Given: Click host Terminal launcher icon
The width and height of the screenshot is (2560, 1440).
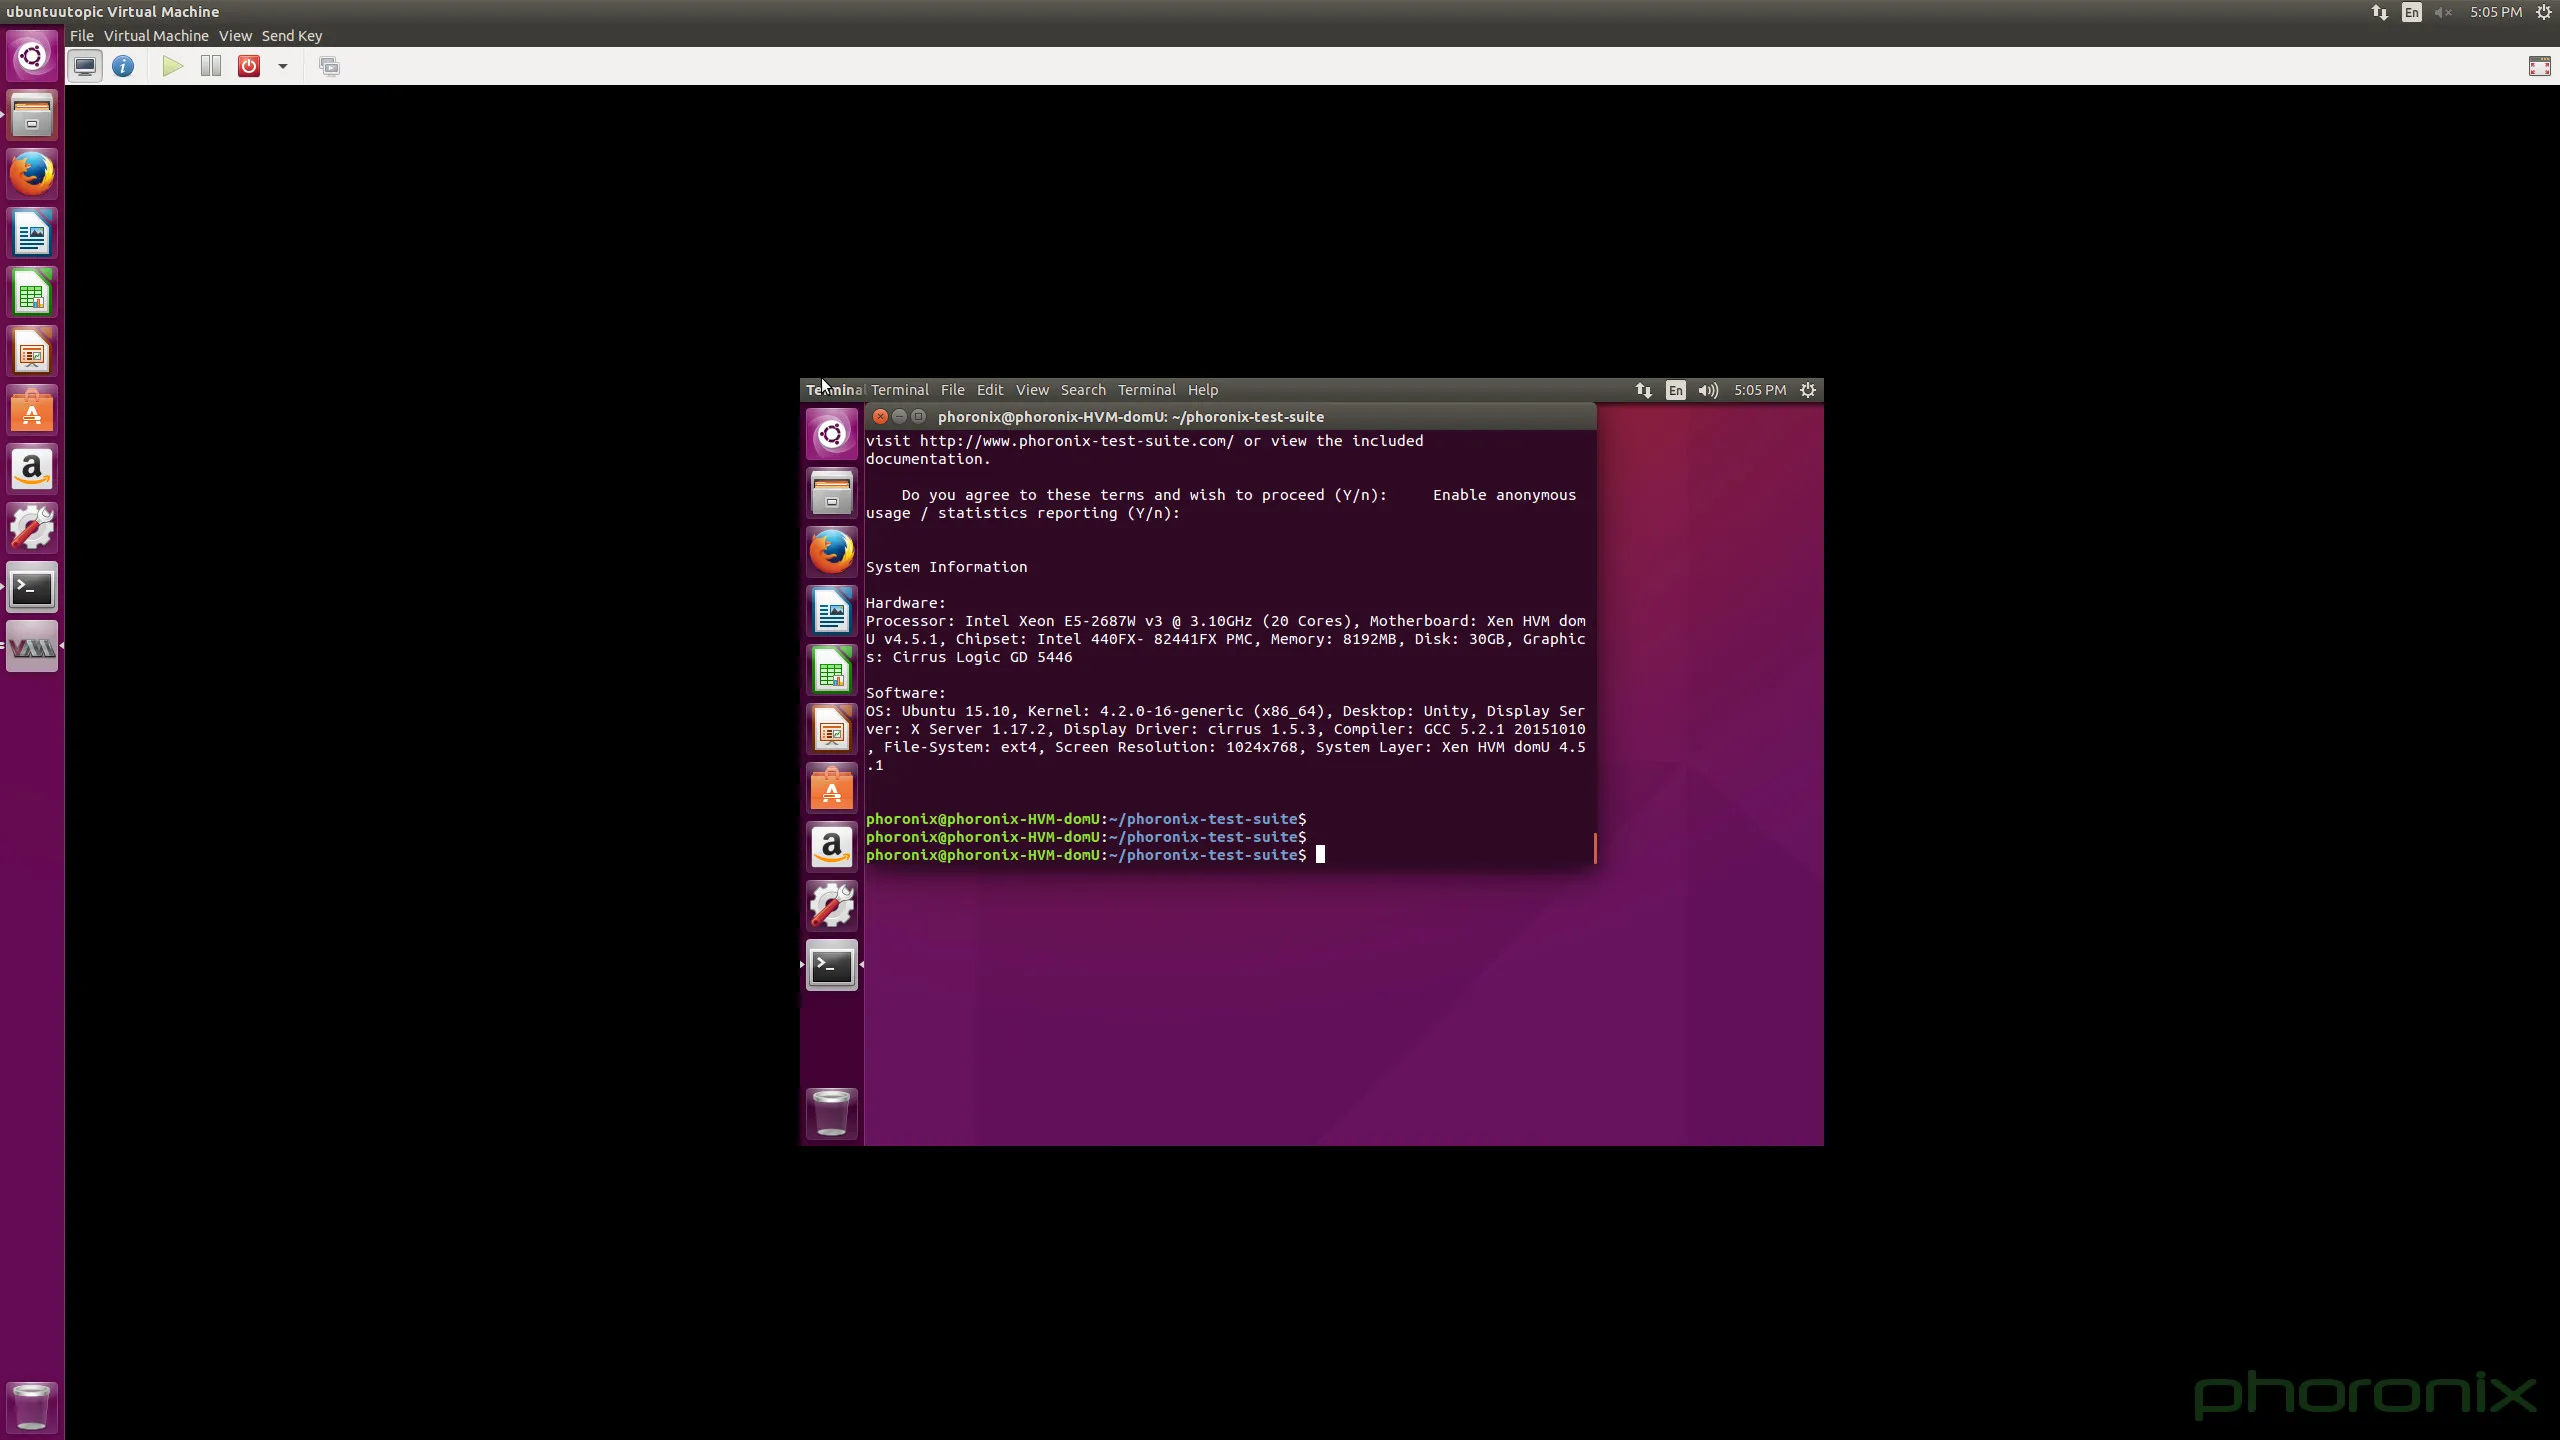Looking at the screenshot, I should click(x=32, y=588).
